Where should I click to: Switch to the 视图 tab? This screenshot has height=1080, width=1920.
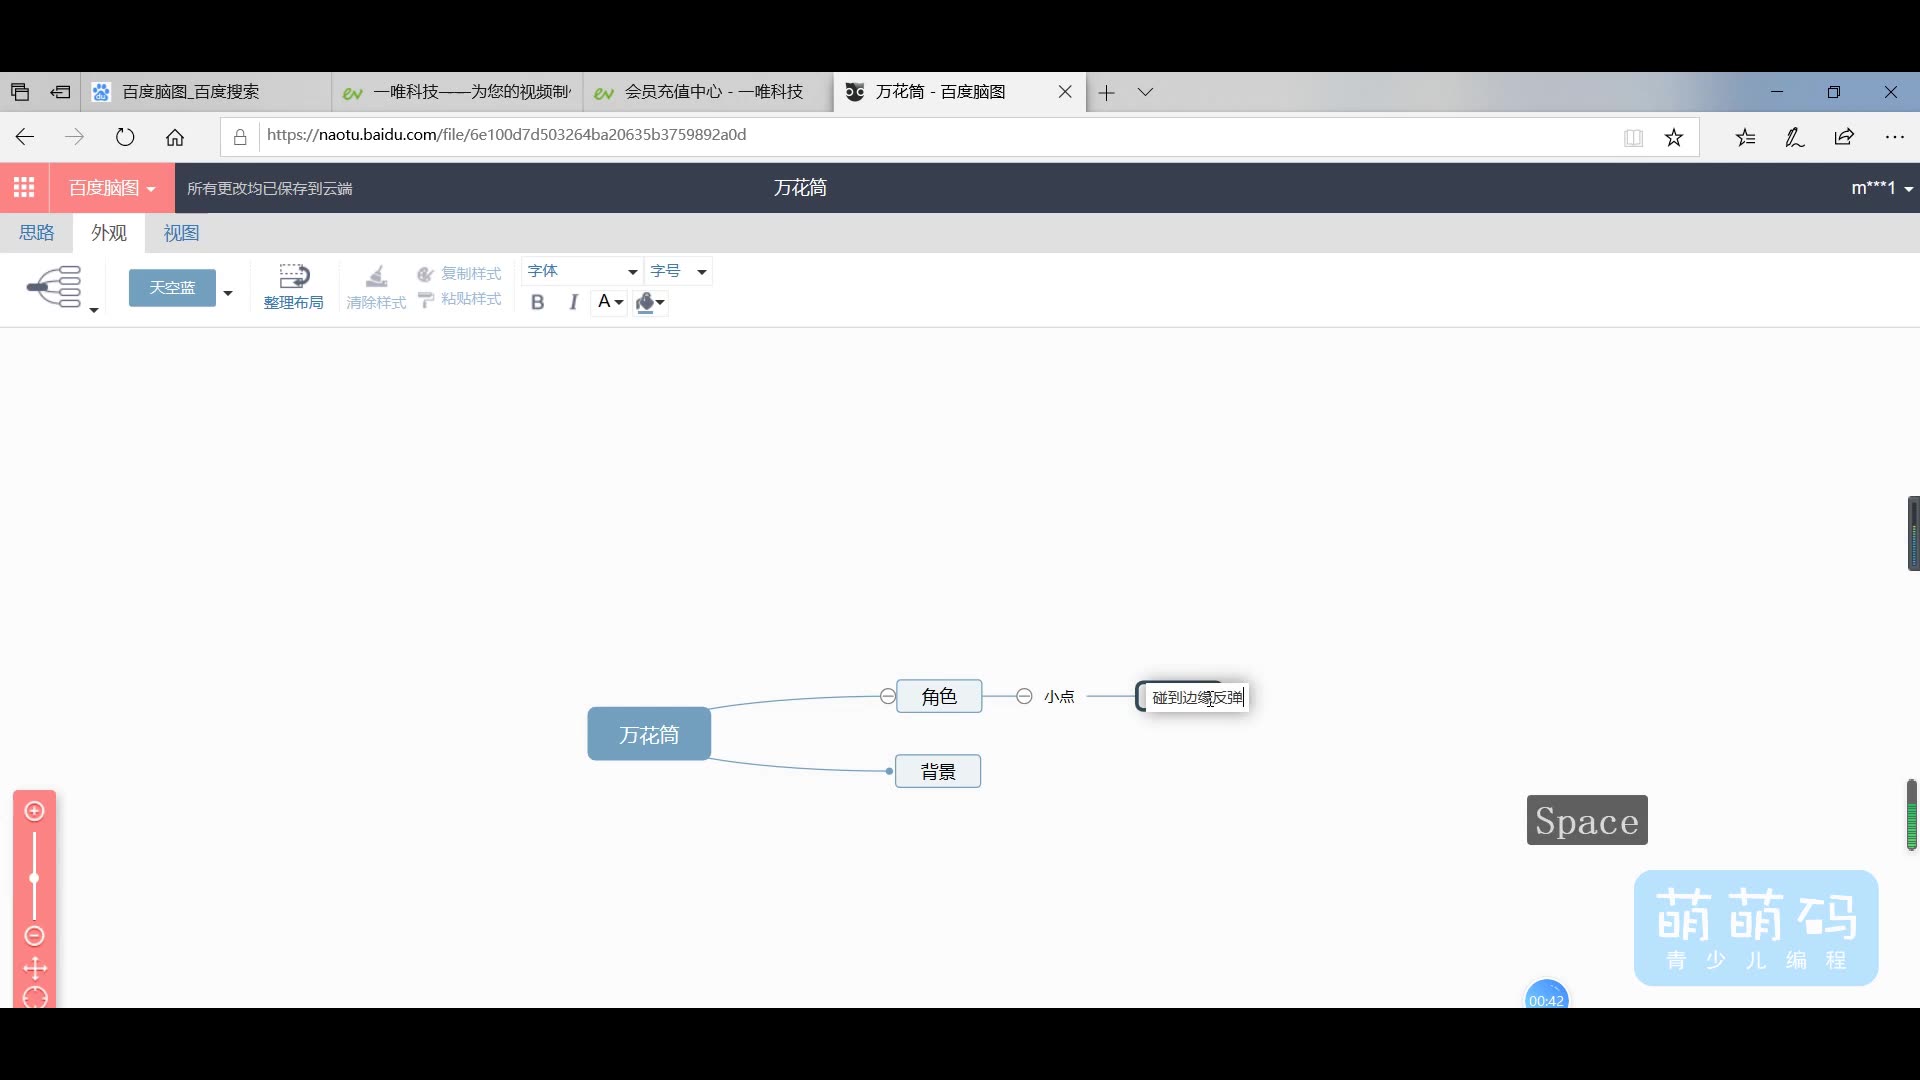[x=181, y=233]
